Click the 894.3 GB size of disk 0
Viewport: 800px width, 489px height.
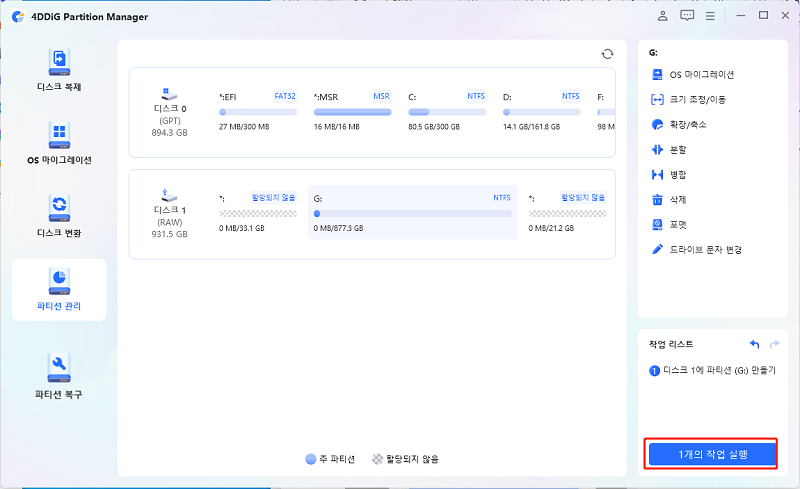[x=169, y=133]
